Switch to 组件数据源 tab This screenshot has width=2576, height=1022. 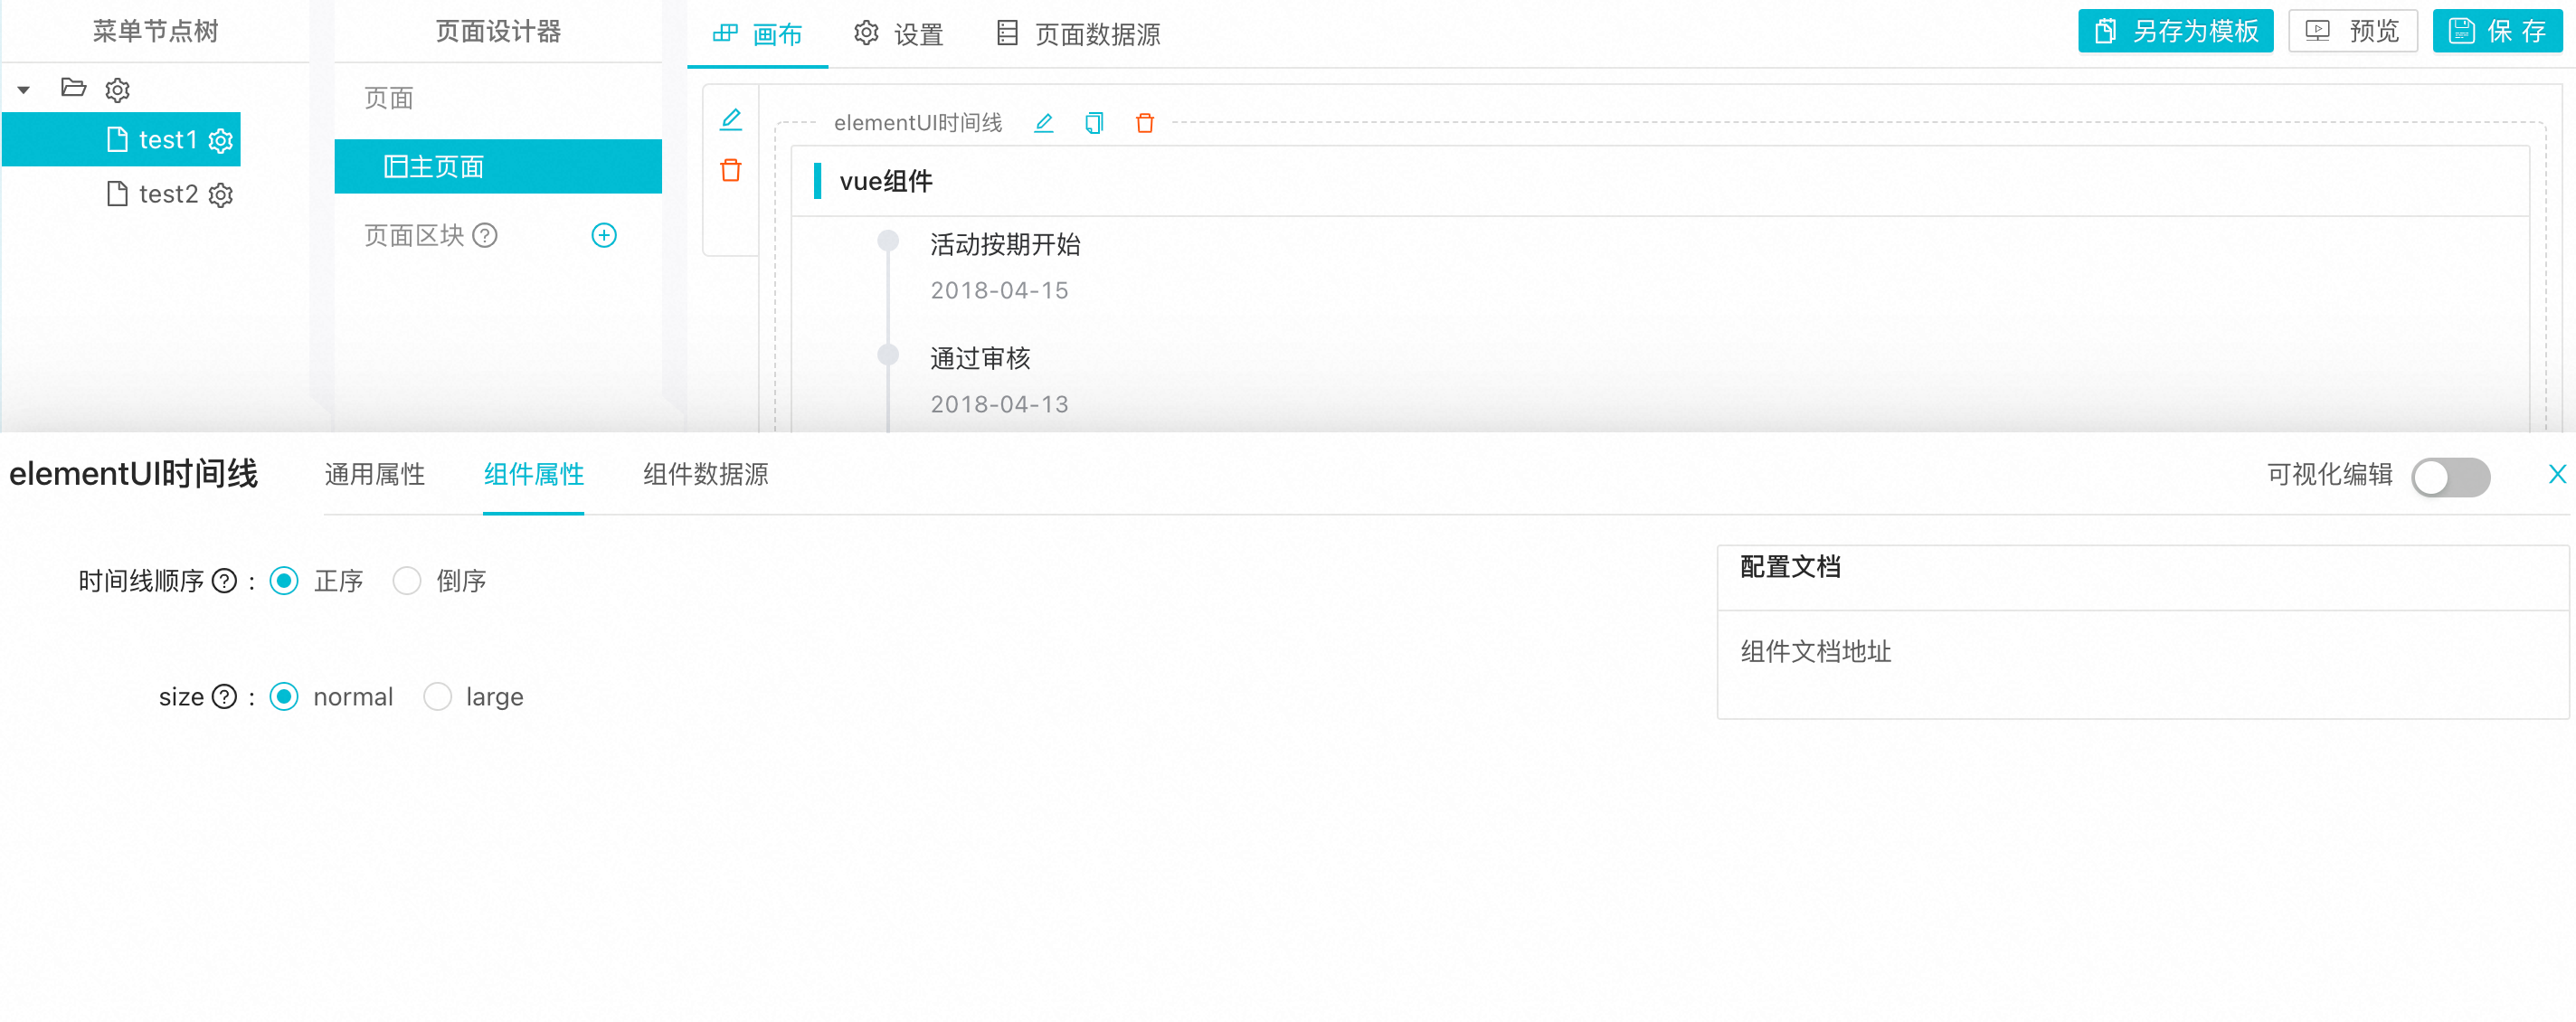point(705,475)
